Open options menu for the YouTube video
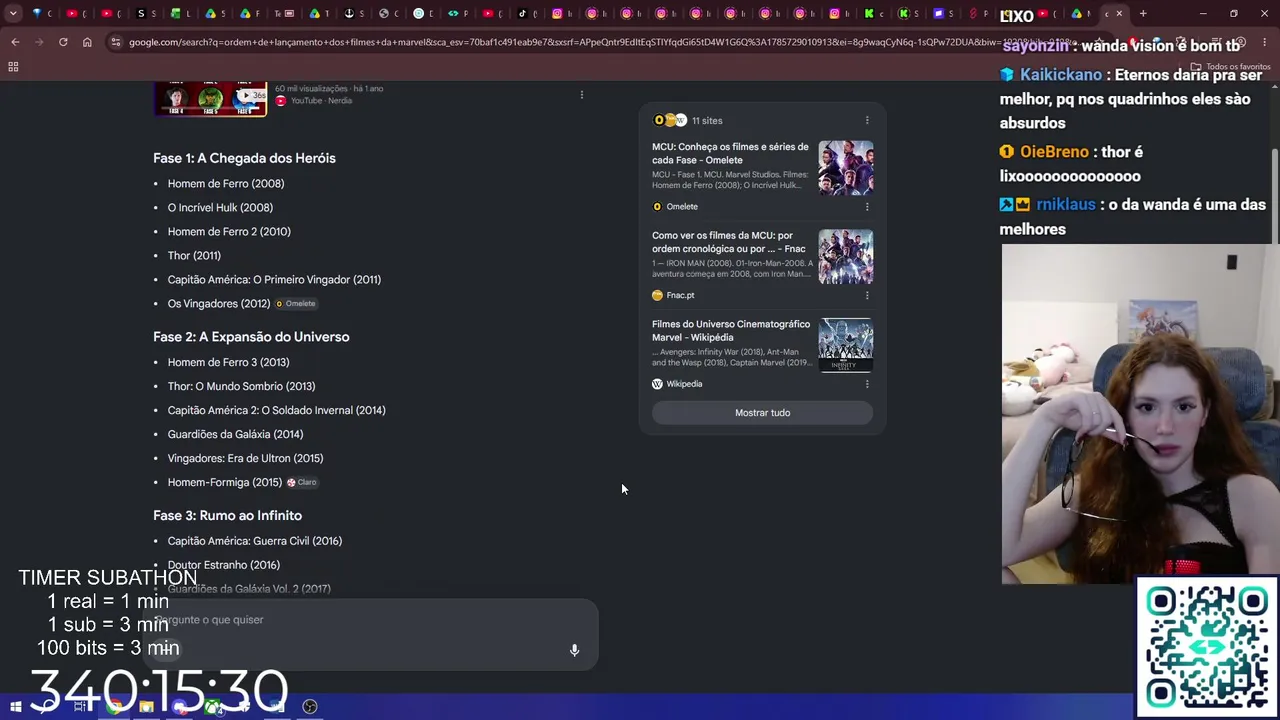Screen dimensions: 1280x720 pyautogui.click(x=581, y=95)
